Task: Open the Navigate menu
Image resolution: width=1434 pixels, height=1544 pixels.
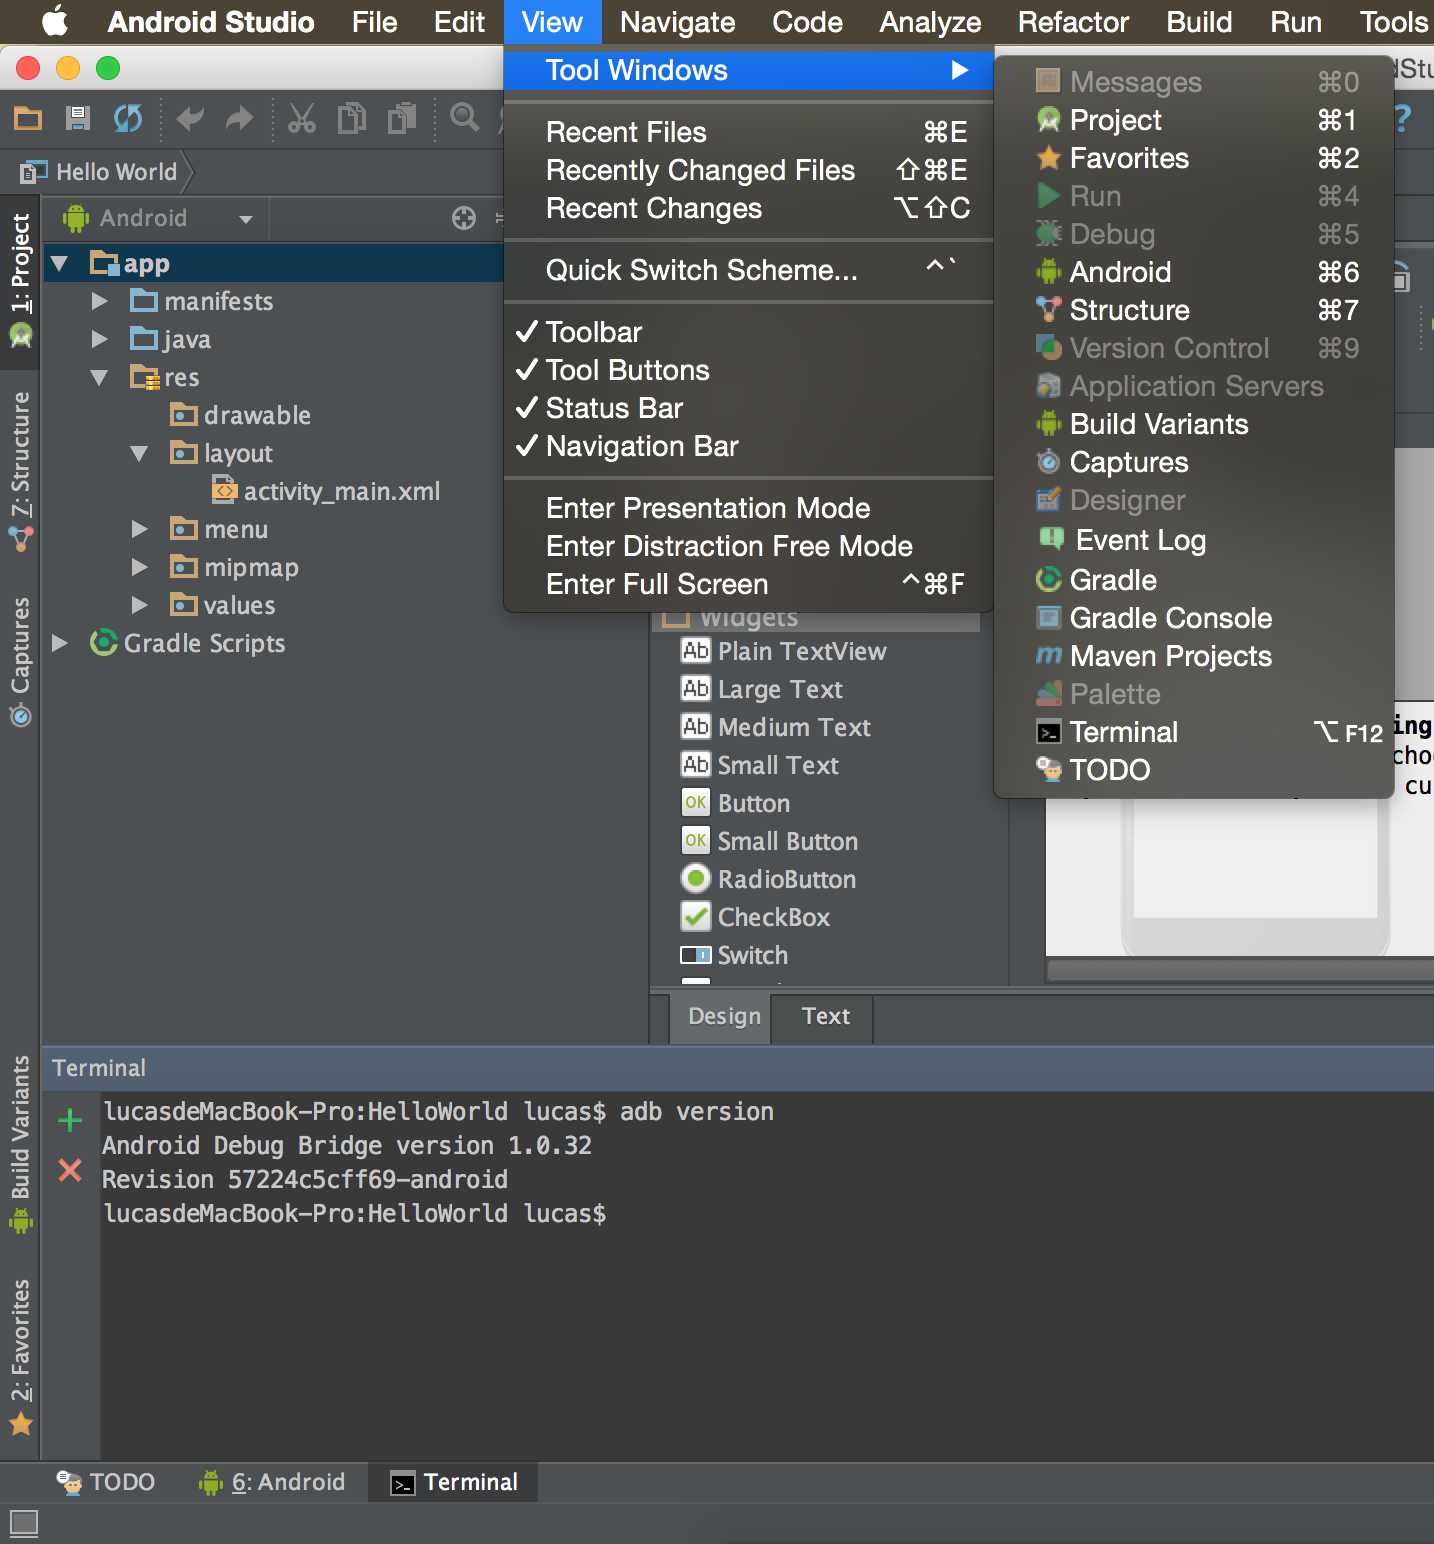Action: [x=677, y=22]
